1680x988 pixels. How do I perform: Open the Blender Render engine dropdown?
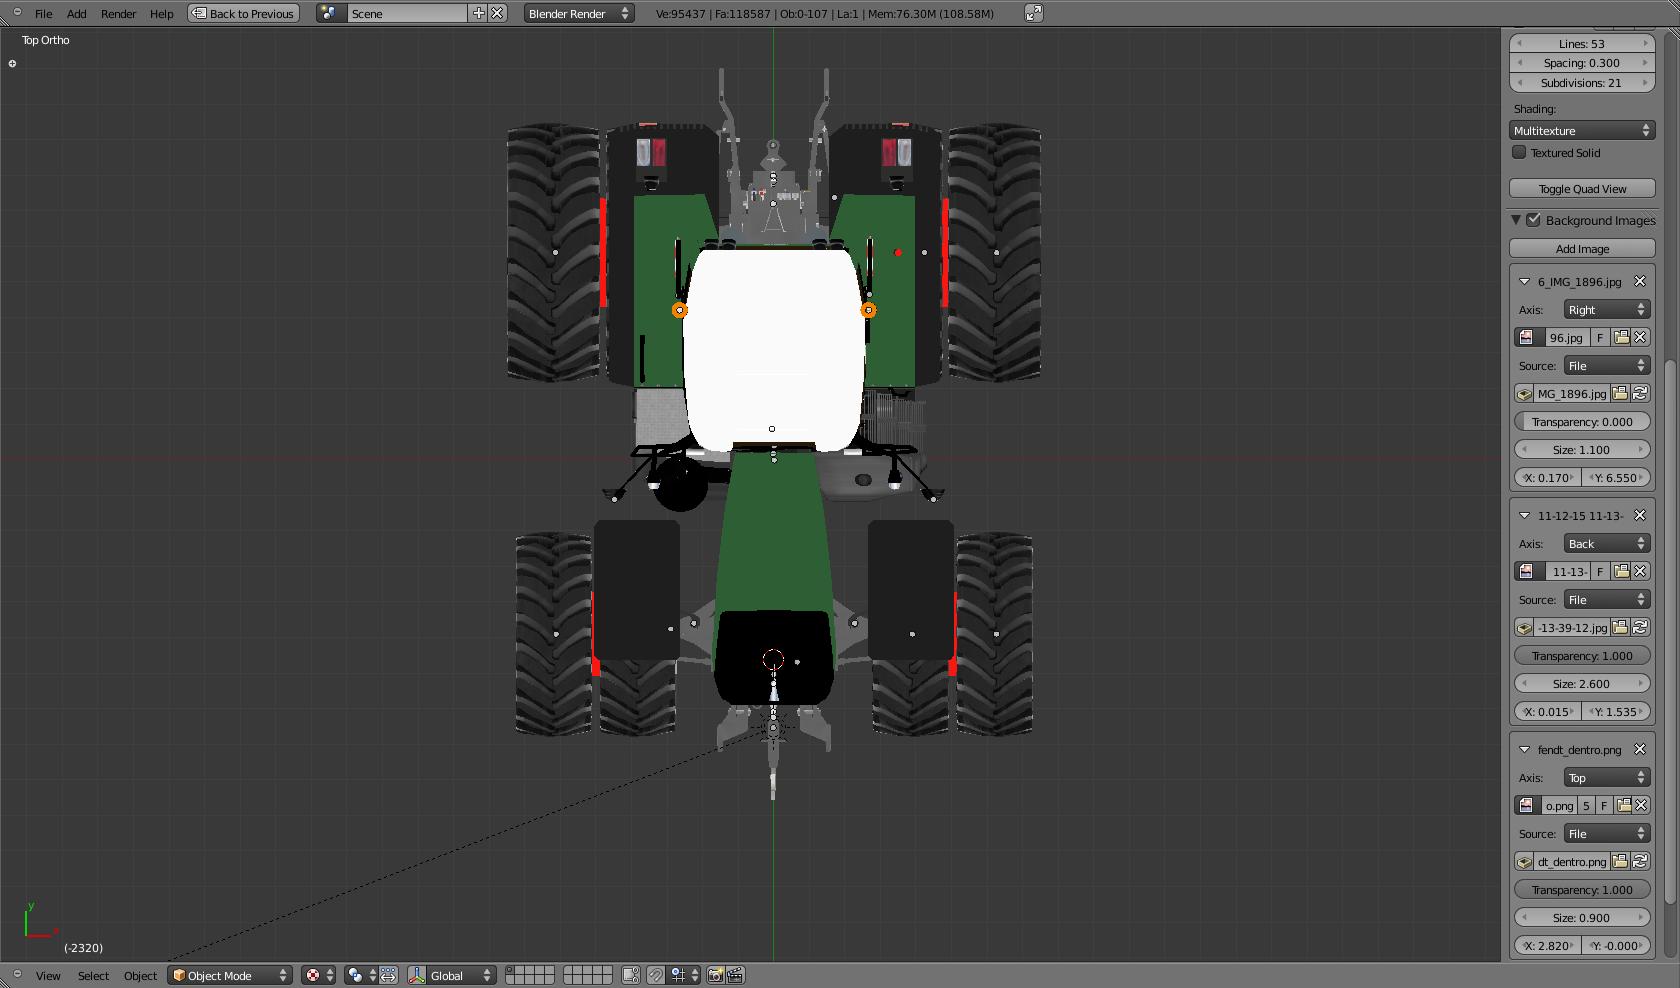coord(579,14)
